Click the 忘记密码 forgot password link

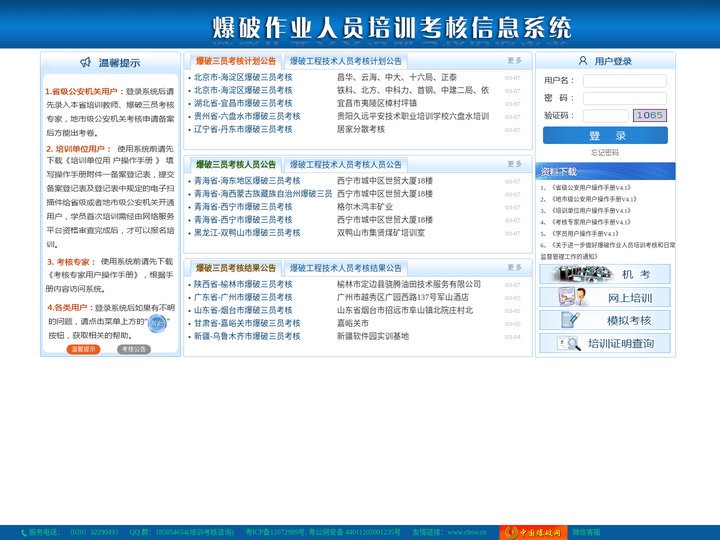tap(605, 152)
